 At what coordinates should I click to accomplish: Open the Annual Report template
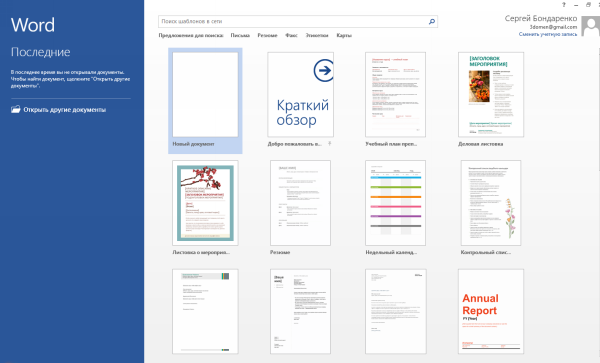pos(491,311)
